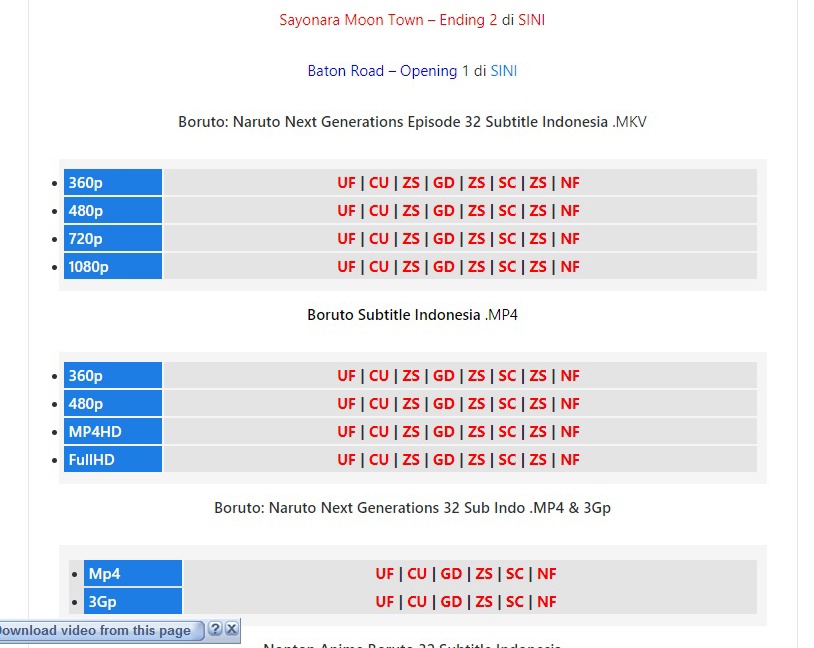Click UF link in the MP4 360p row
Screen dimensions: 814x648
tap(346, 376)
